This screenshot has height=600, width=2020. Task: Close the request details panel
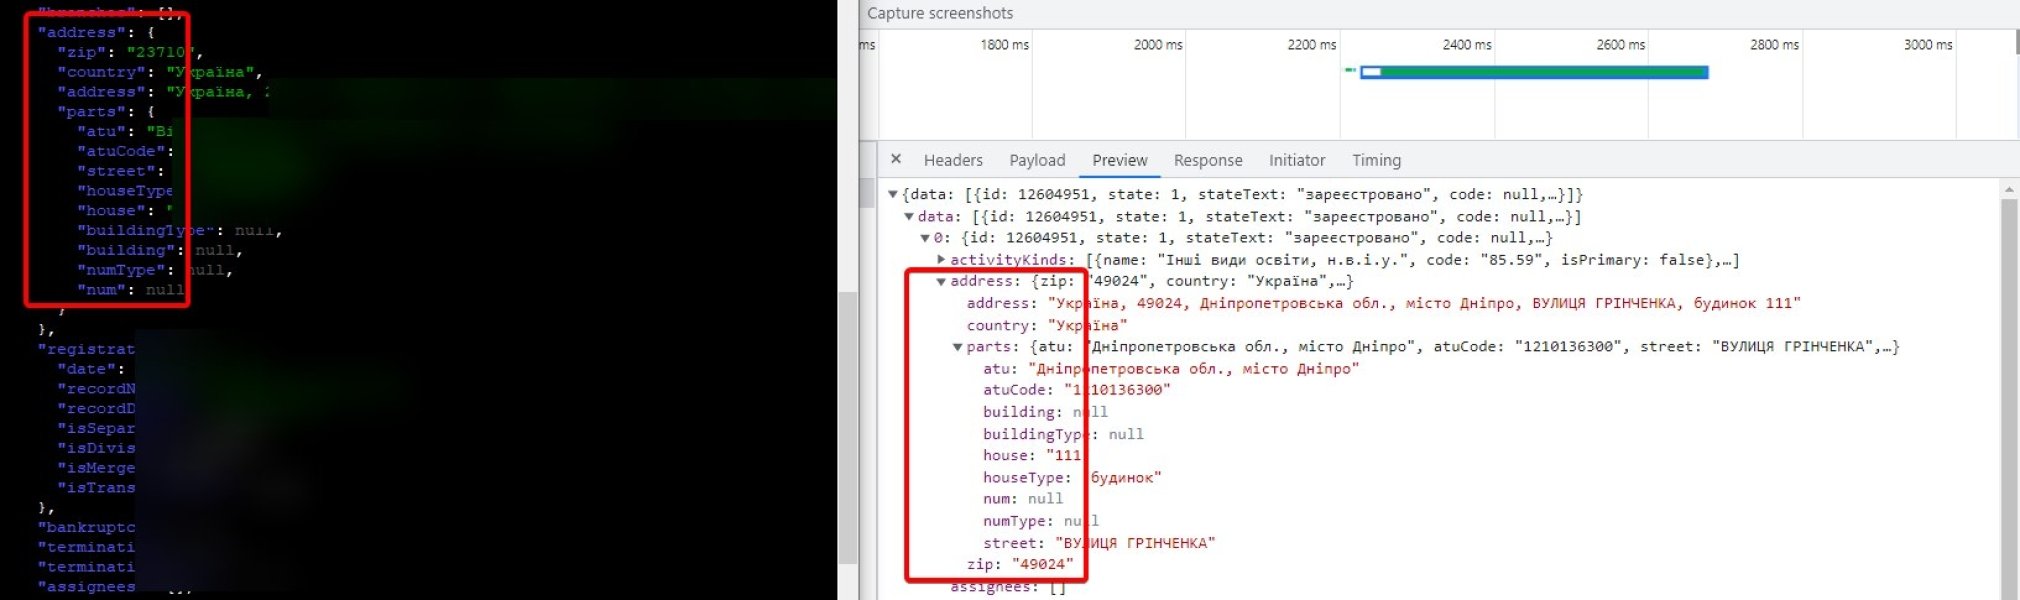click(x=896, y=159)
